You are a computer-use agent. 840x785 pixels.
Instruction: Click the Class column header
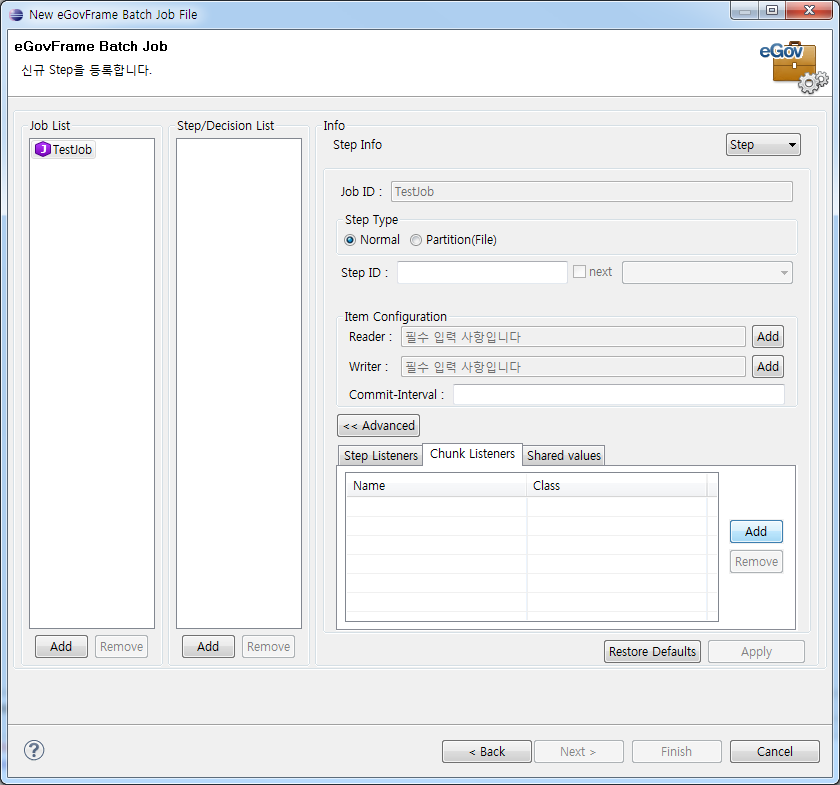(x=617, y=485)
